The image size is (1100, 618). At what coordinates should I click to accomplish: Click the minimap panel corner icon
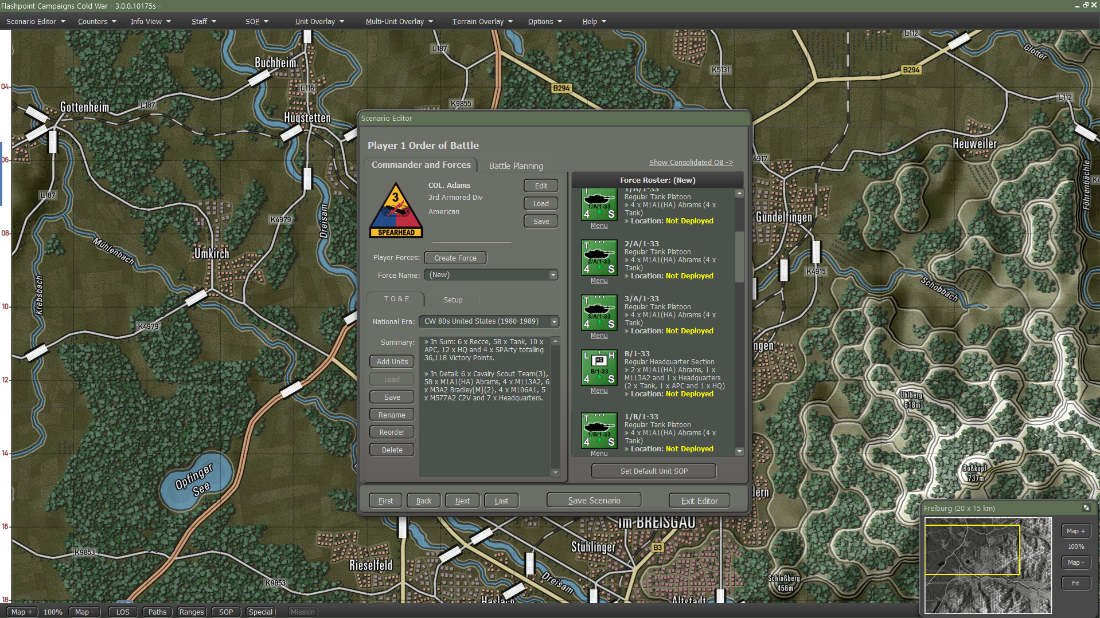pos(1086,508)
